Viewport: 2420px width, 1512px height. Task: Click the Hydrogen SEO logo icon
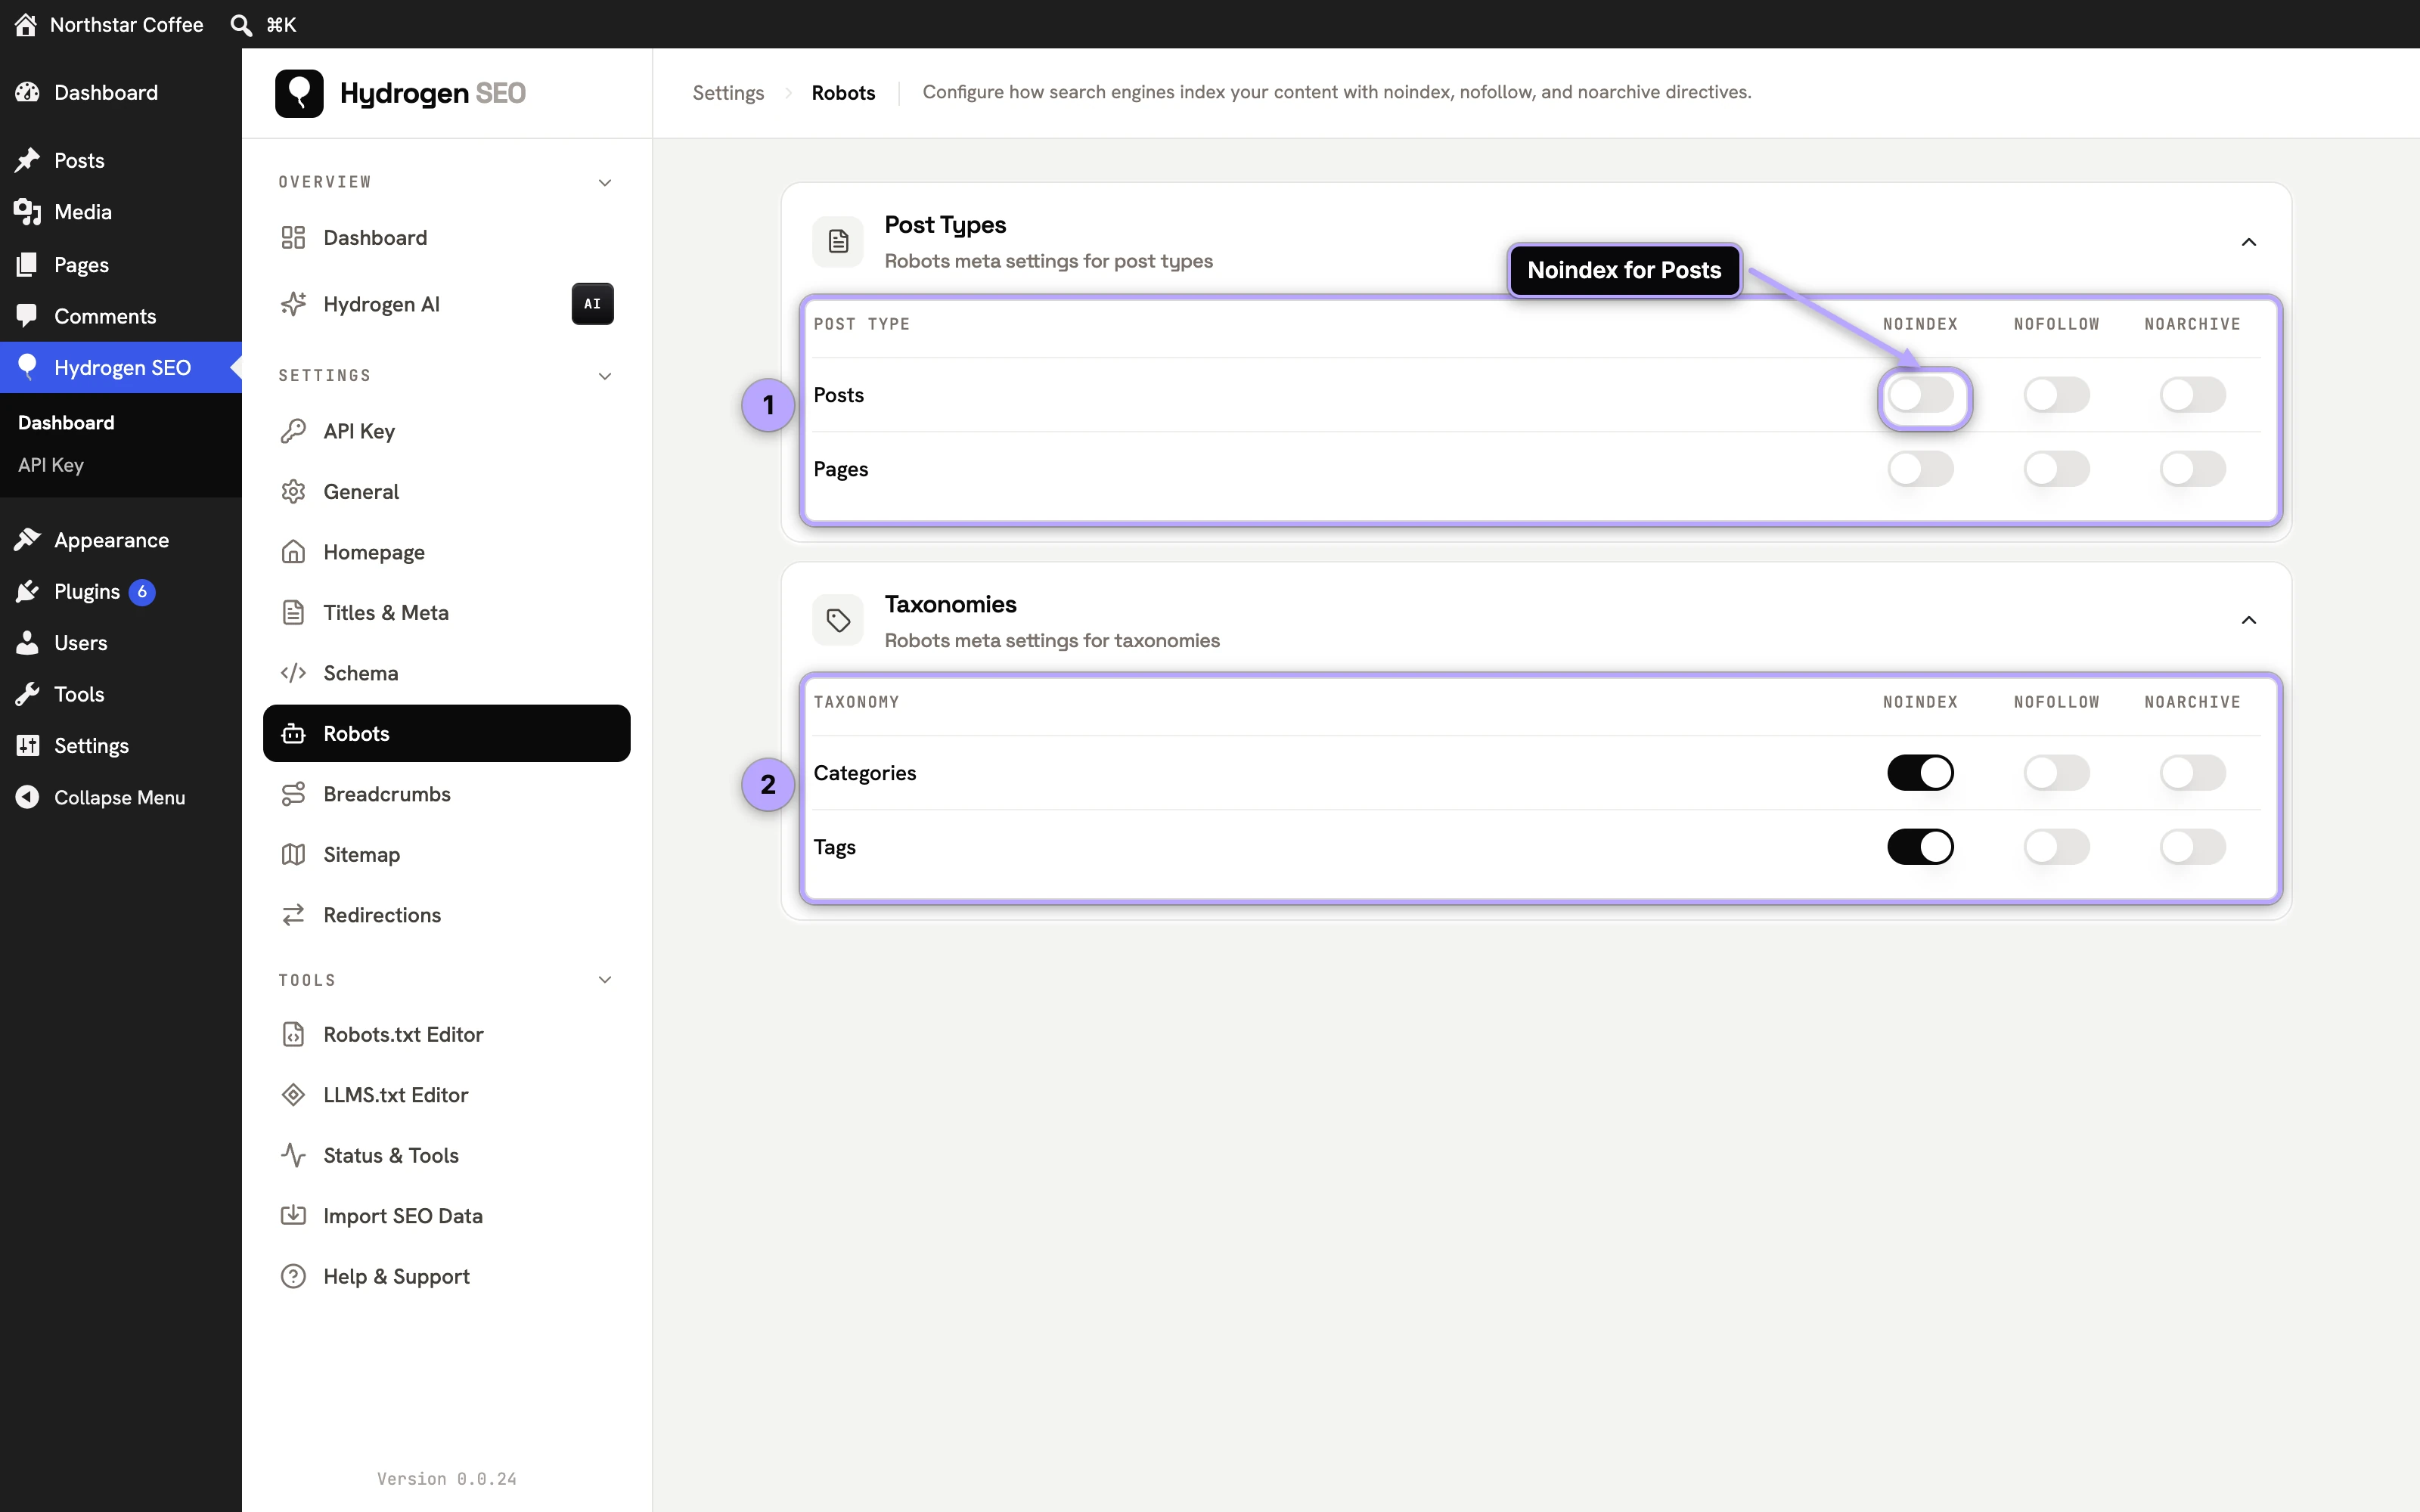click(299, 93)
